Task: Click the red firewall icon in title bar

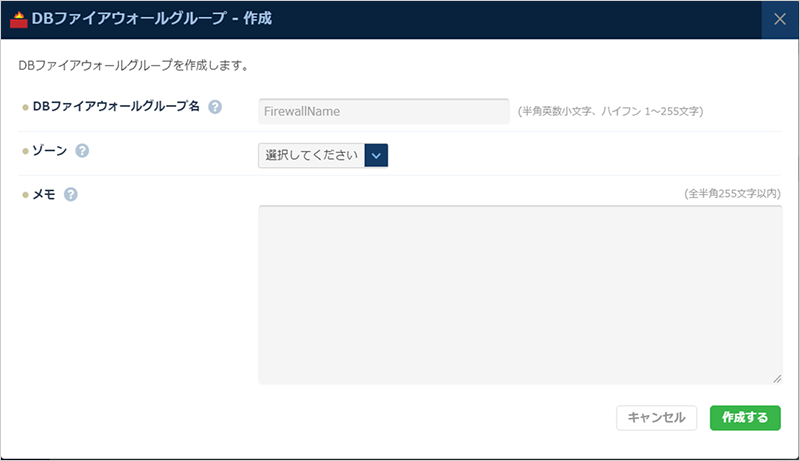Action: [x=18, y=19]
